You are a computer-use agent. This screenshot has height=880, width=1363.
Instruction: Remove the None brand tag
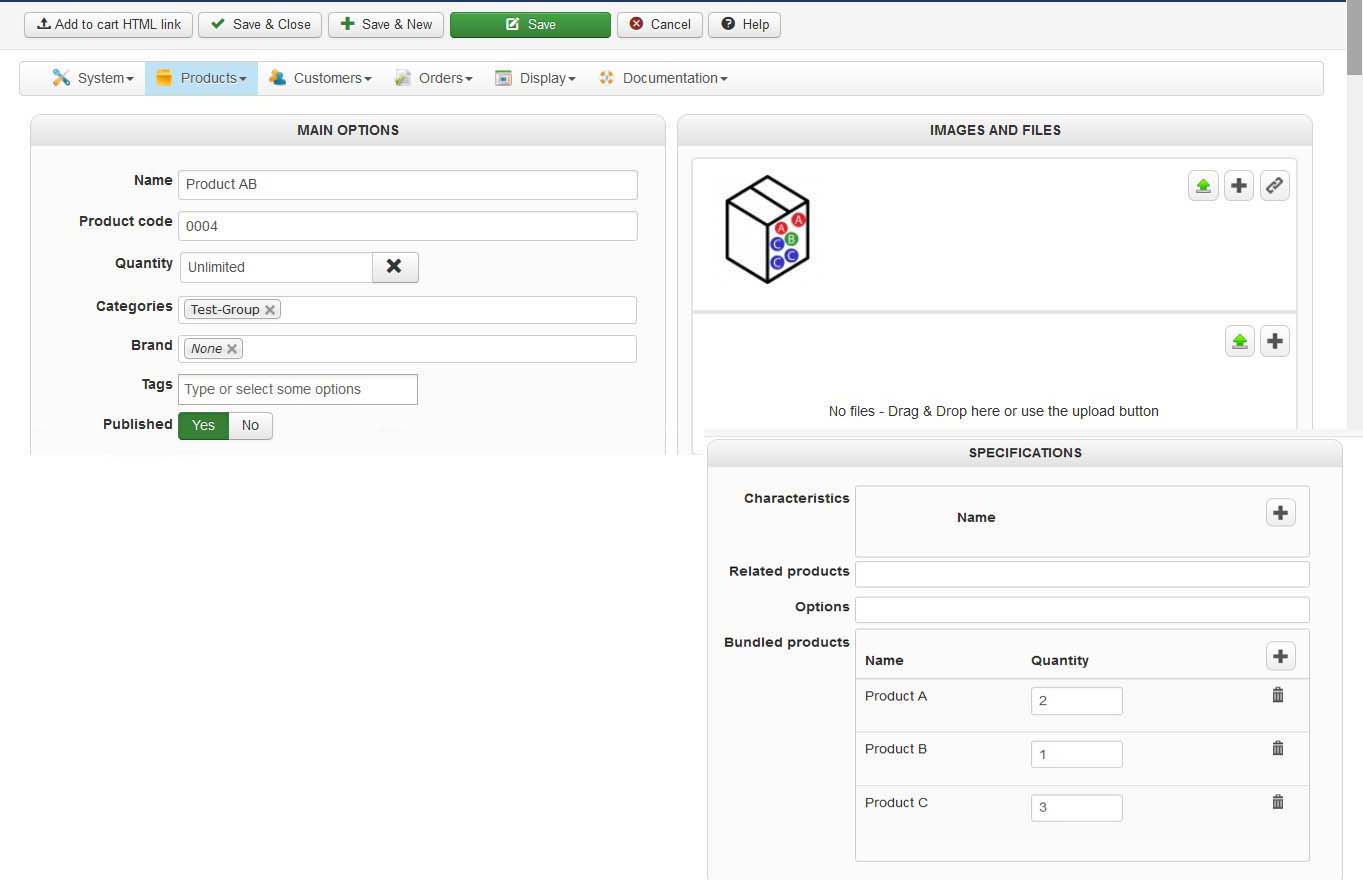[232, 349]
